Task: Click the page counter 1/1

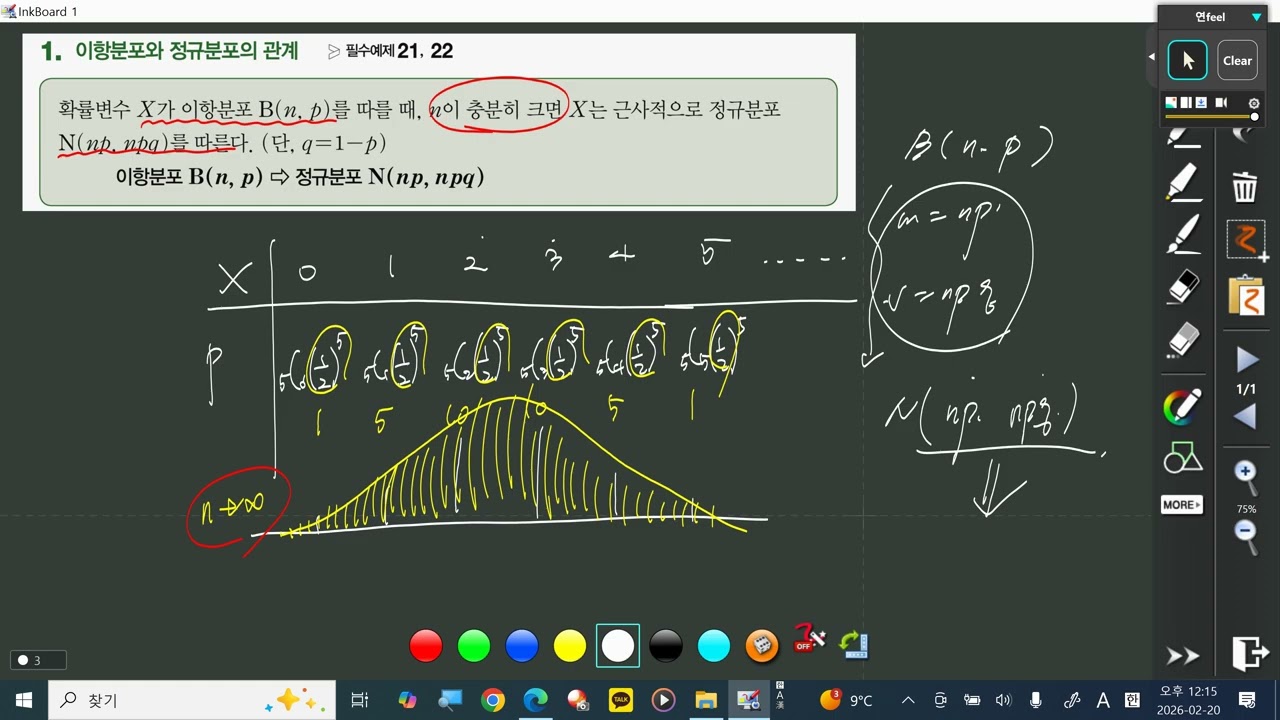Action: click(1246, 389)
